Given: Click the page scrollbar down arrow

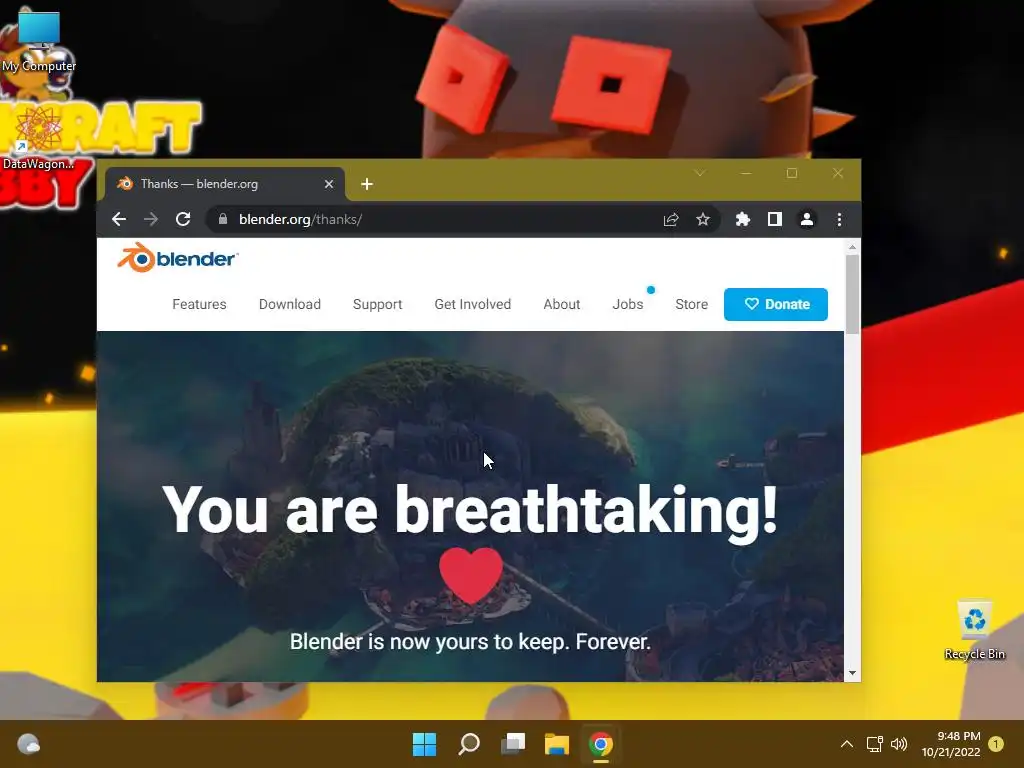Looking at the screenshot, I should (x=852, y=673).
